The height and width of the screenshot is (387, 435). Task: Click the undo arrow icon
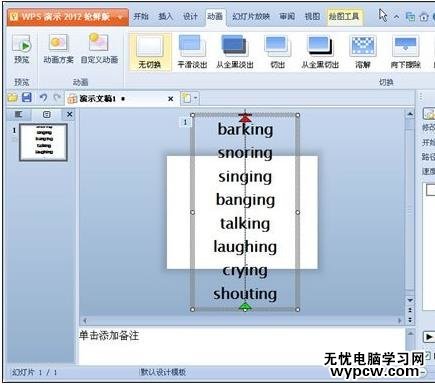click(x=43, y=98)
